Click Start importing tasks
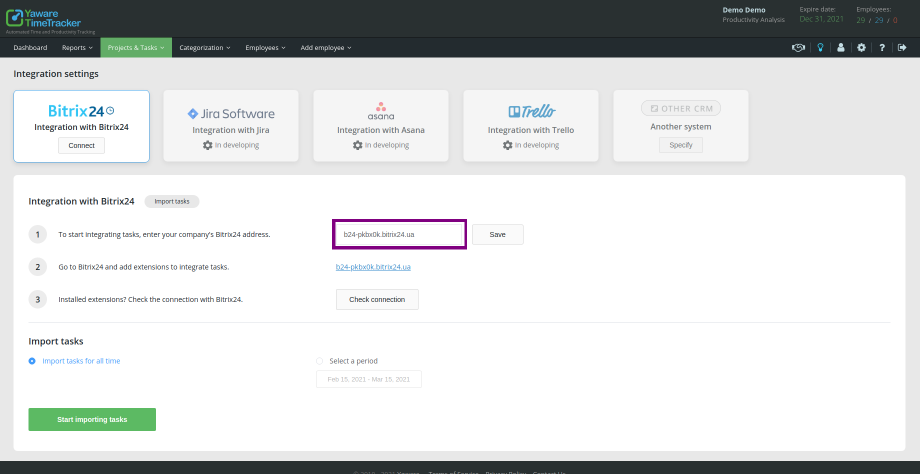920x474 pixels. pos(92,419)
